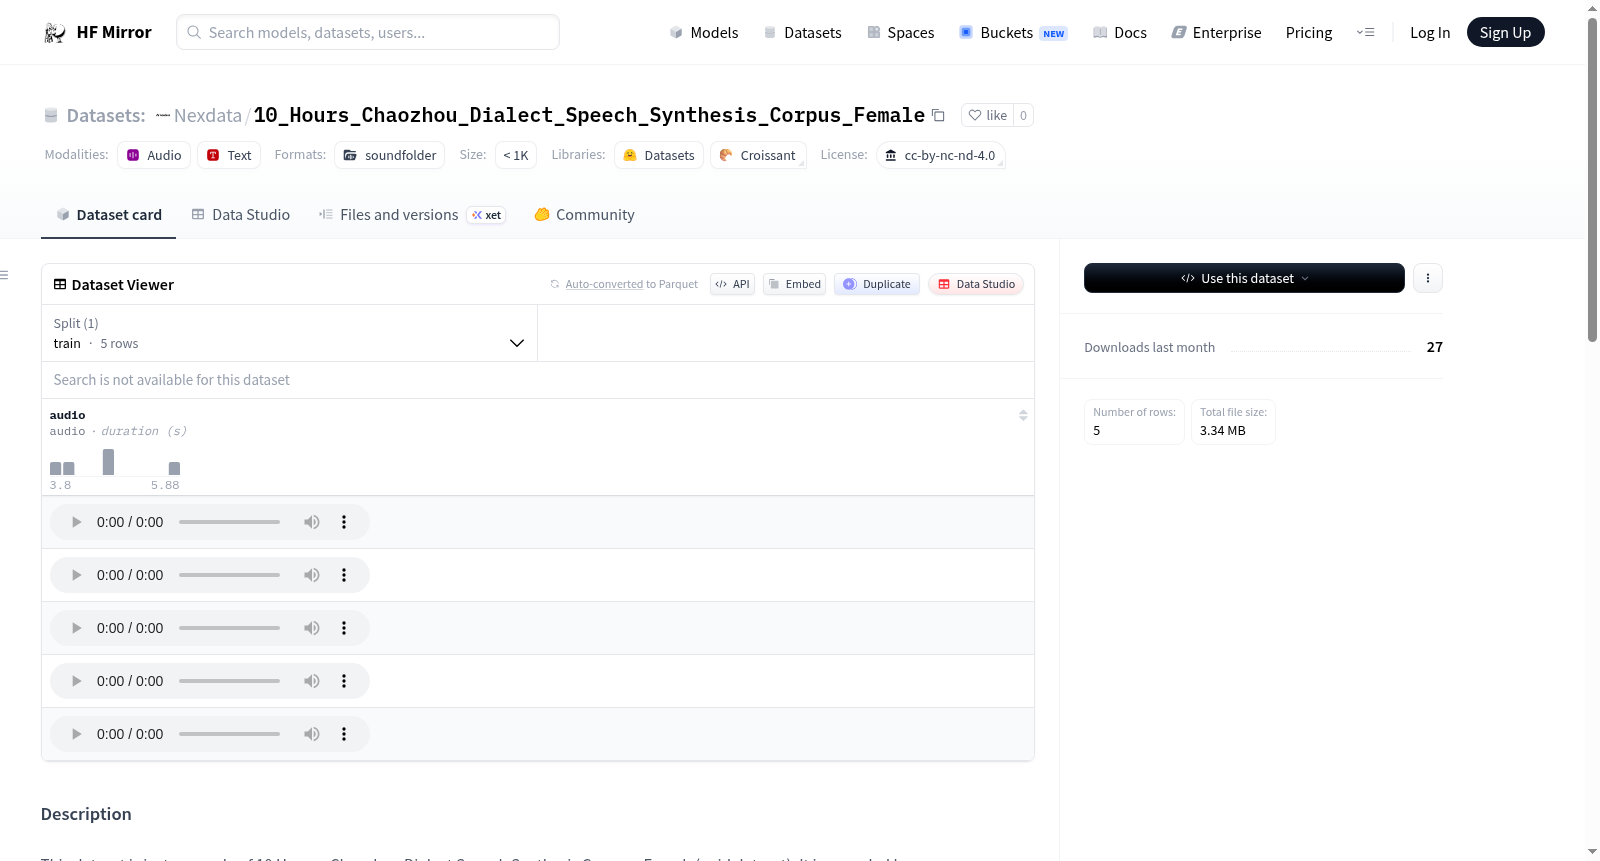Sort by the audio column arrows
Screen dimensions: 1600x861
point(1023,415)
